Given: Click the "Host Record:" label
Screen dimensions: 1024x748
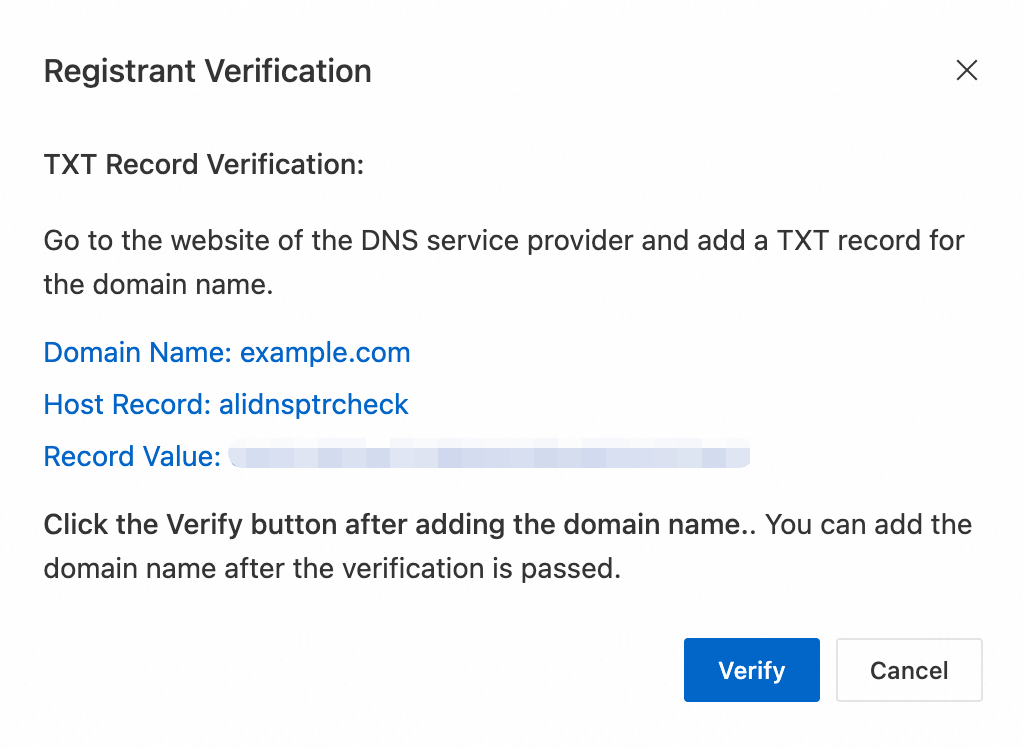Looking at the screenshot, I should [127, 405].
